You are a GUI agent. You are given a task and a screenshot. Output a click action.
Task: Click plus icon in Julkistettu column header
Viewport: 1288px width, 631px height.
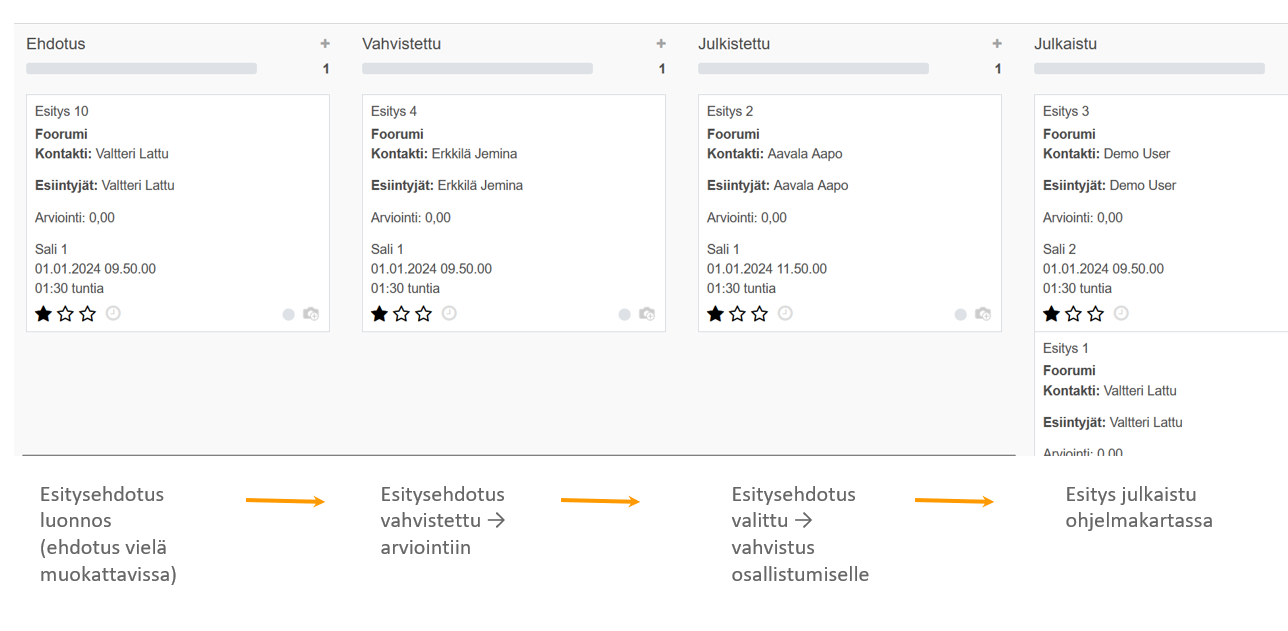point(997,44)
